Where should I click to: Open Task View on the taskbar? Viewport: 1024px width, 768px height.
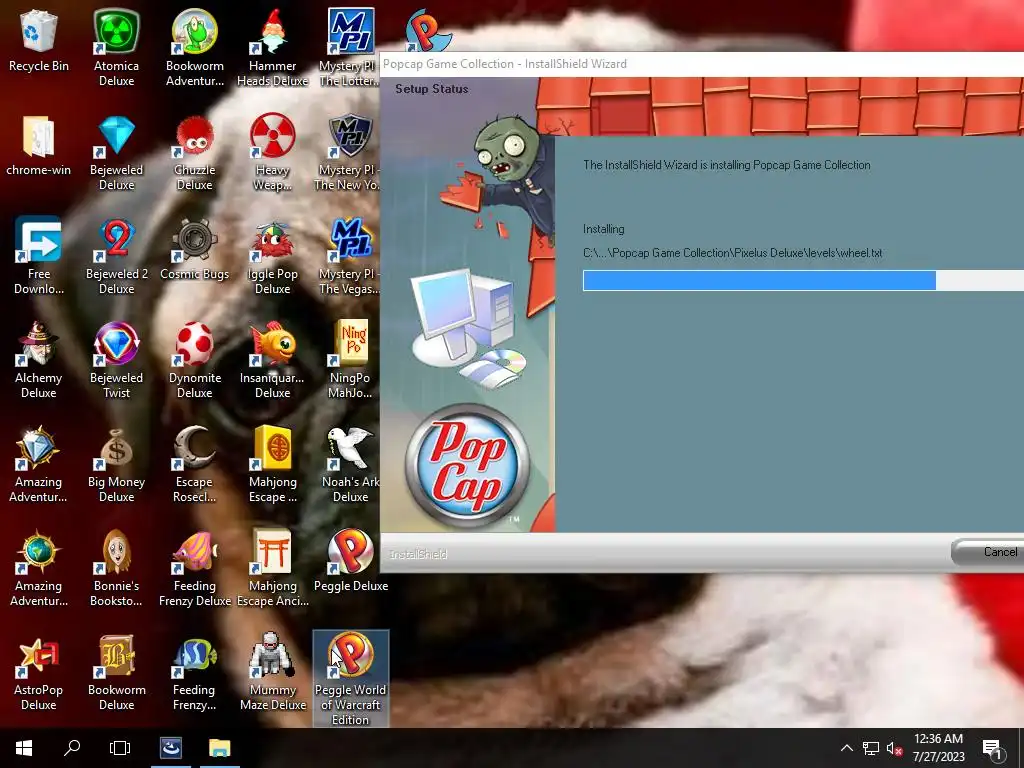click(120, 748)
